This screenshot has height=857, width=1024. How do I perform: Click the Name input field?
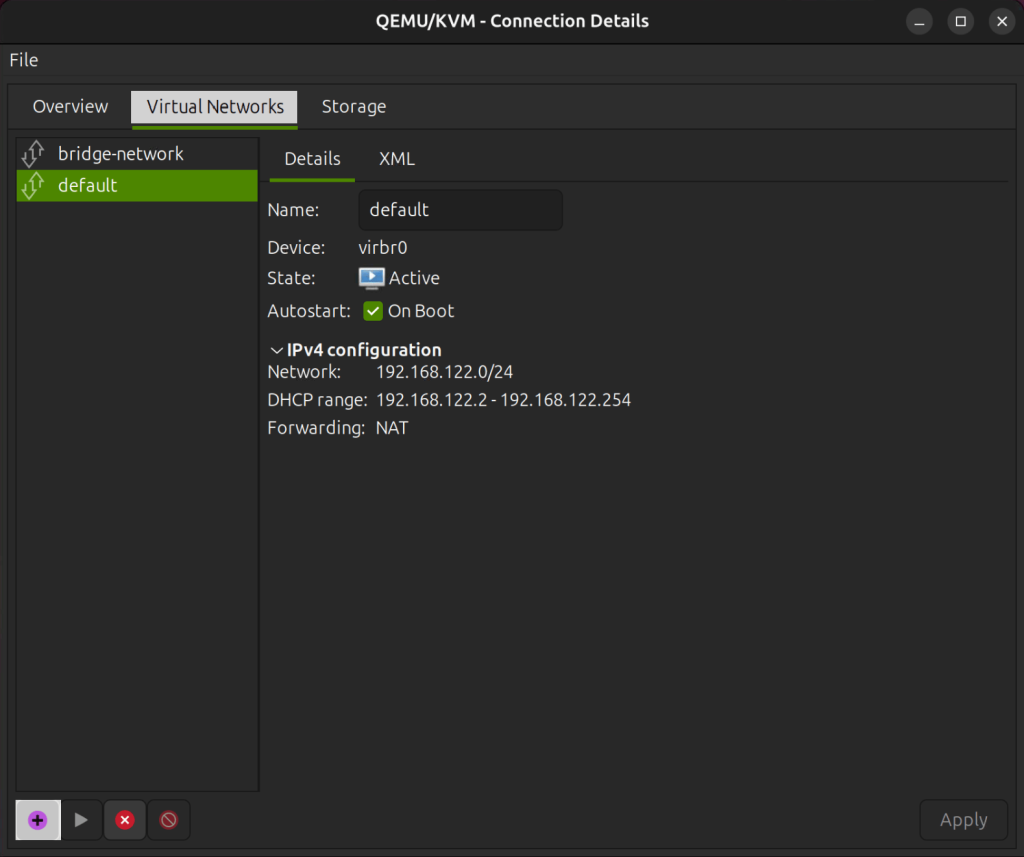pos(460,209)
